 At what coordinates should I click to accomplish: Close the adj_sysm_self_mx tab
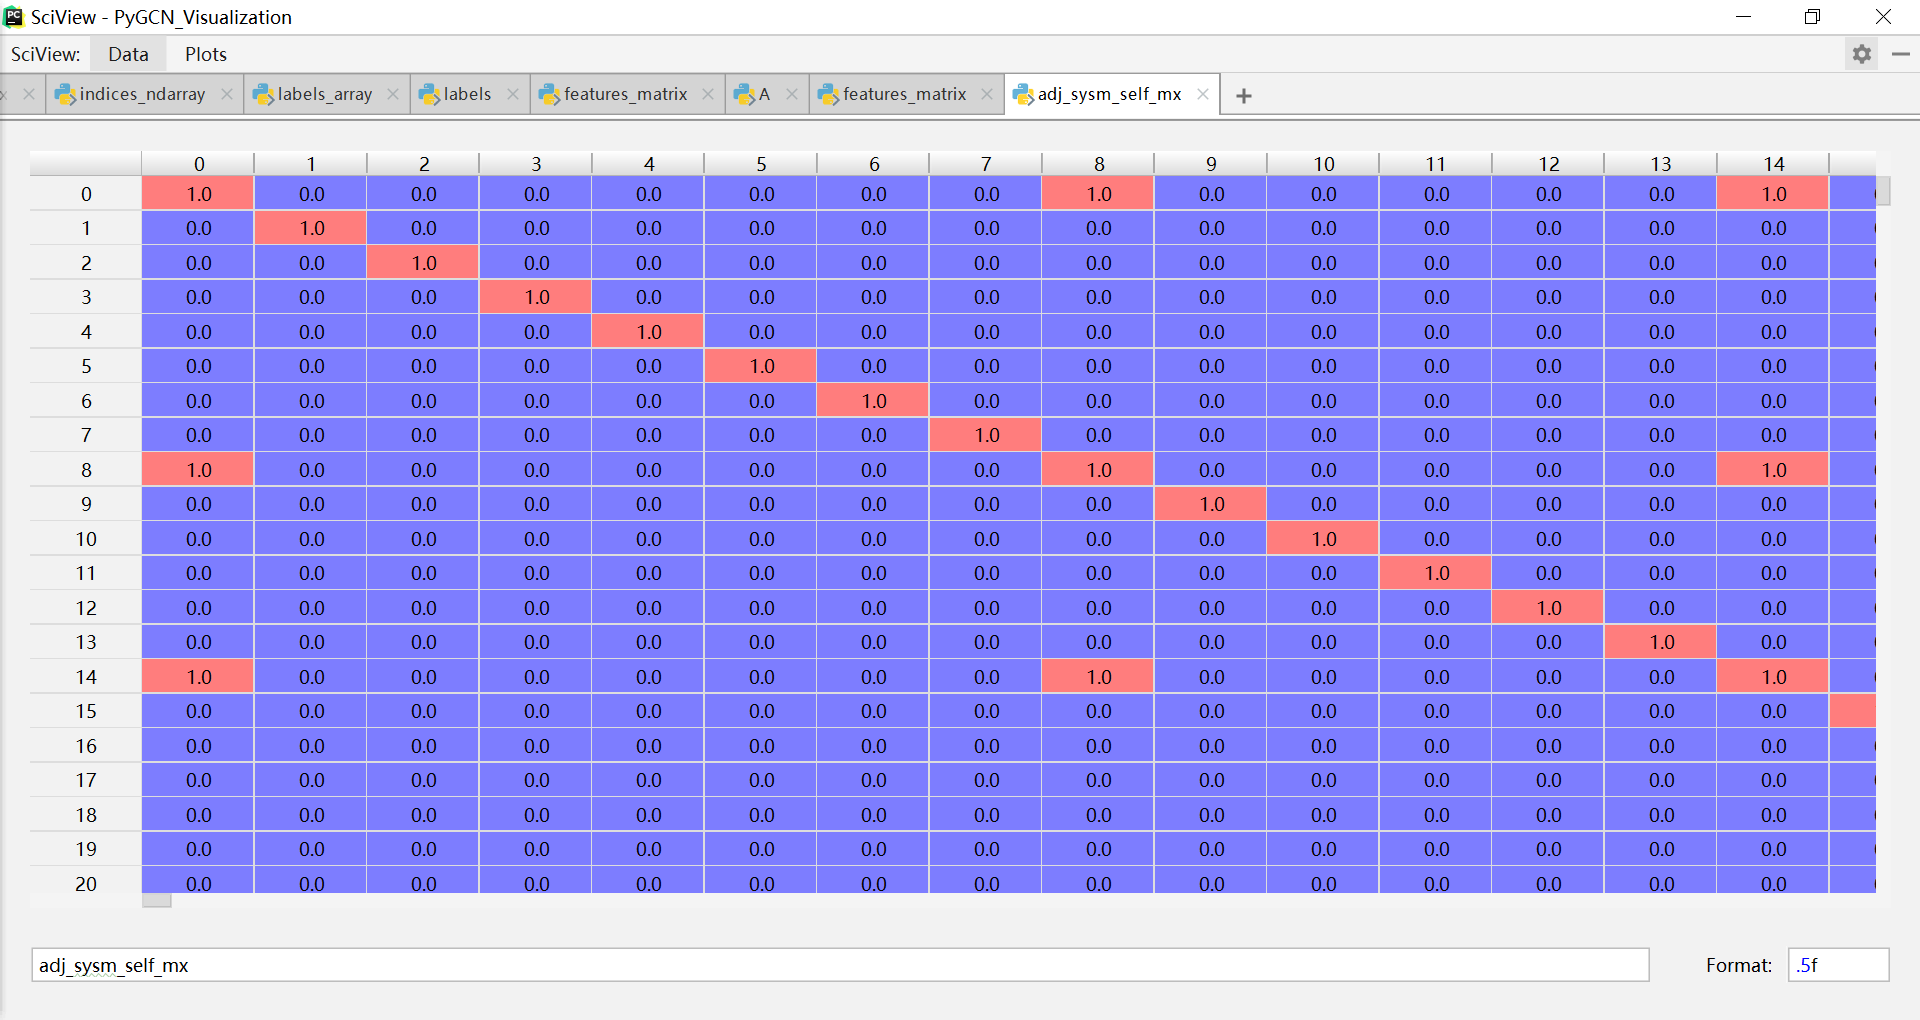(1203, 94)
